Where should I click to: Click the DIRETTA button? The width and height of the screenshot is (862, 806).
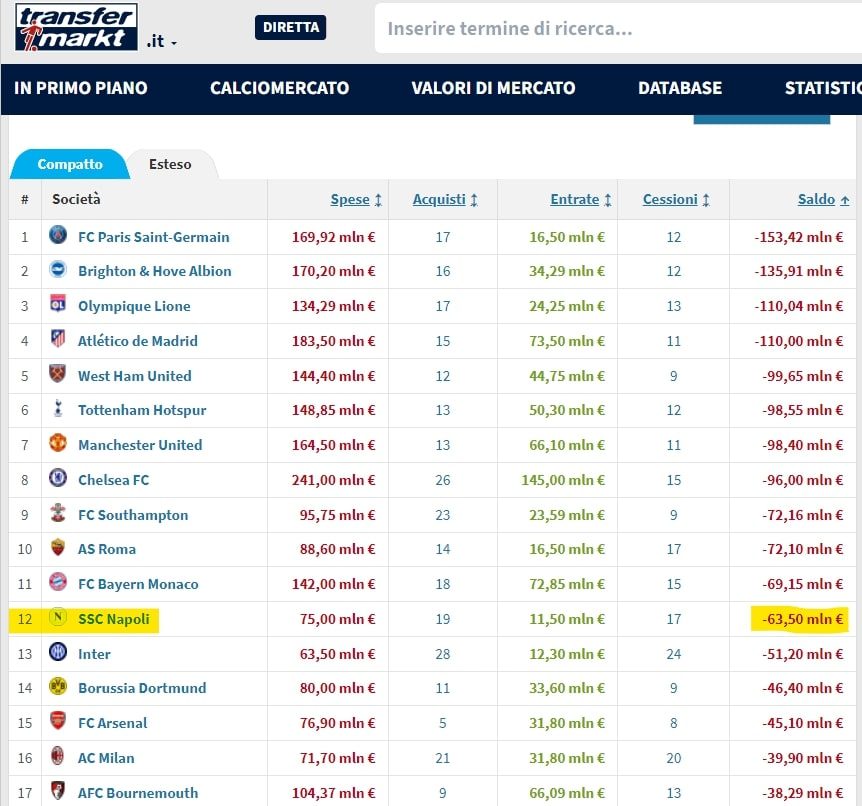point(290,27)
